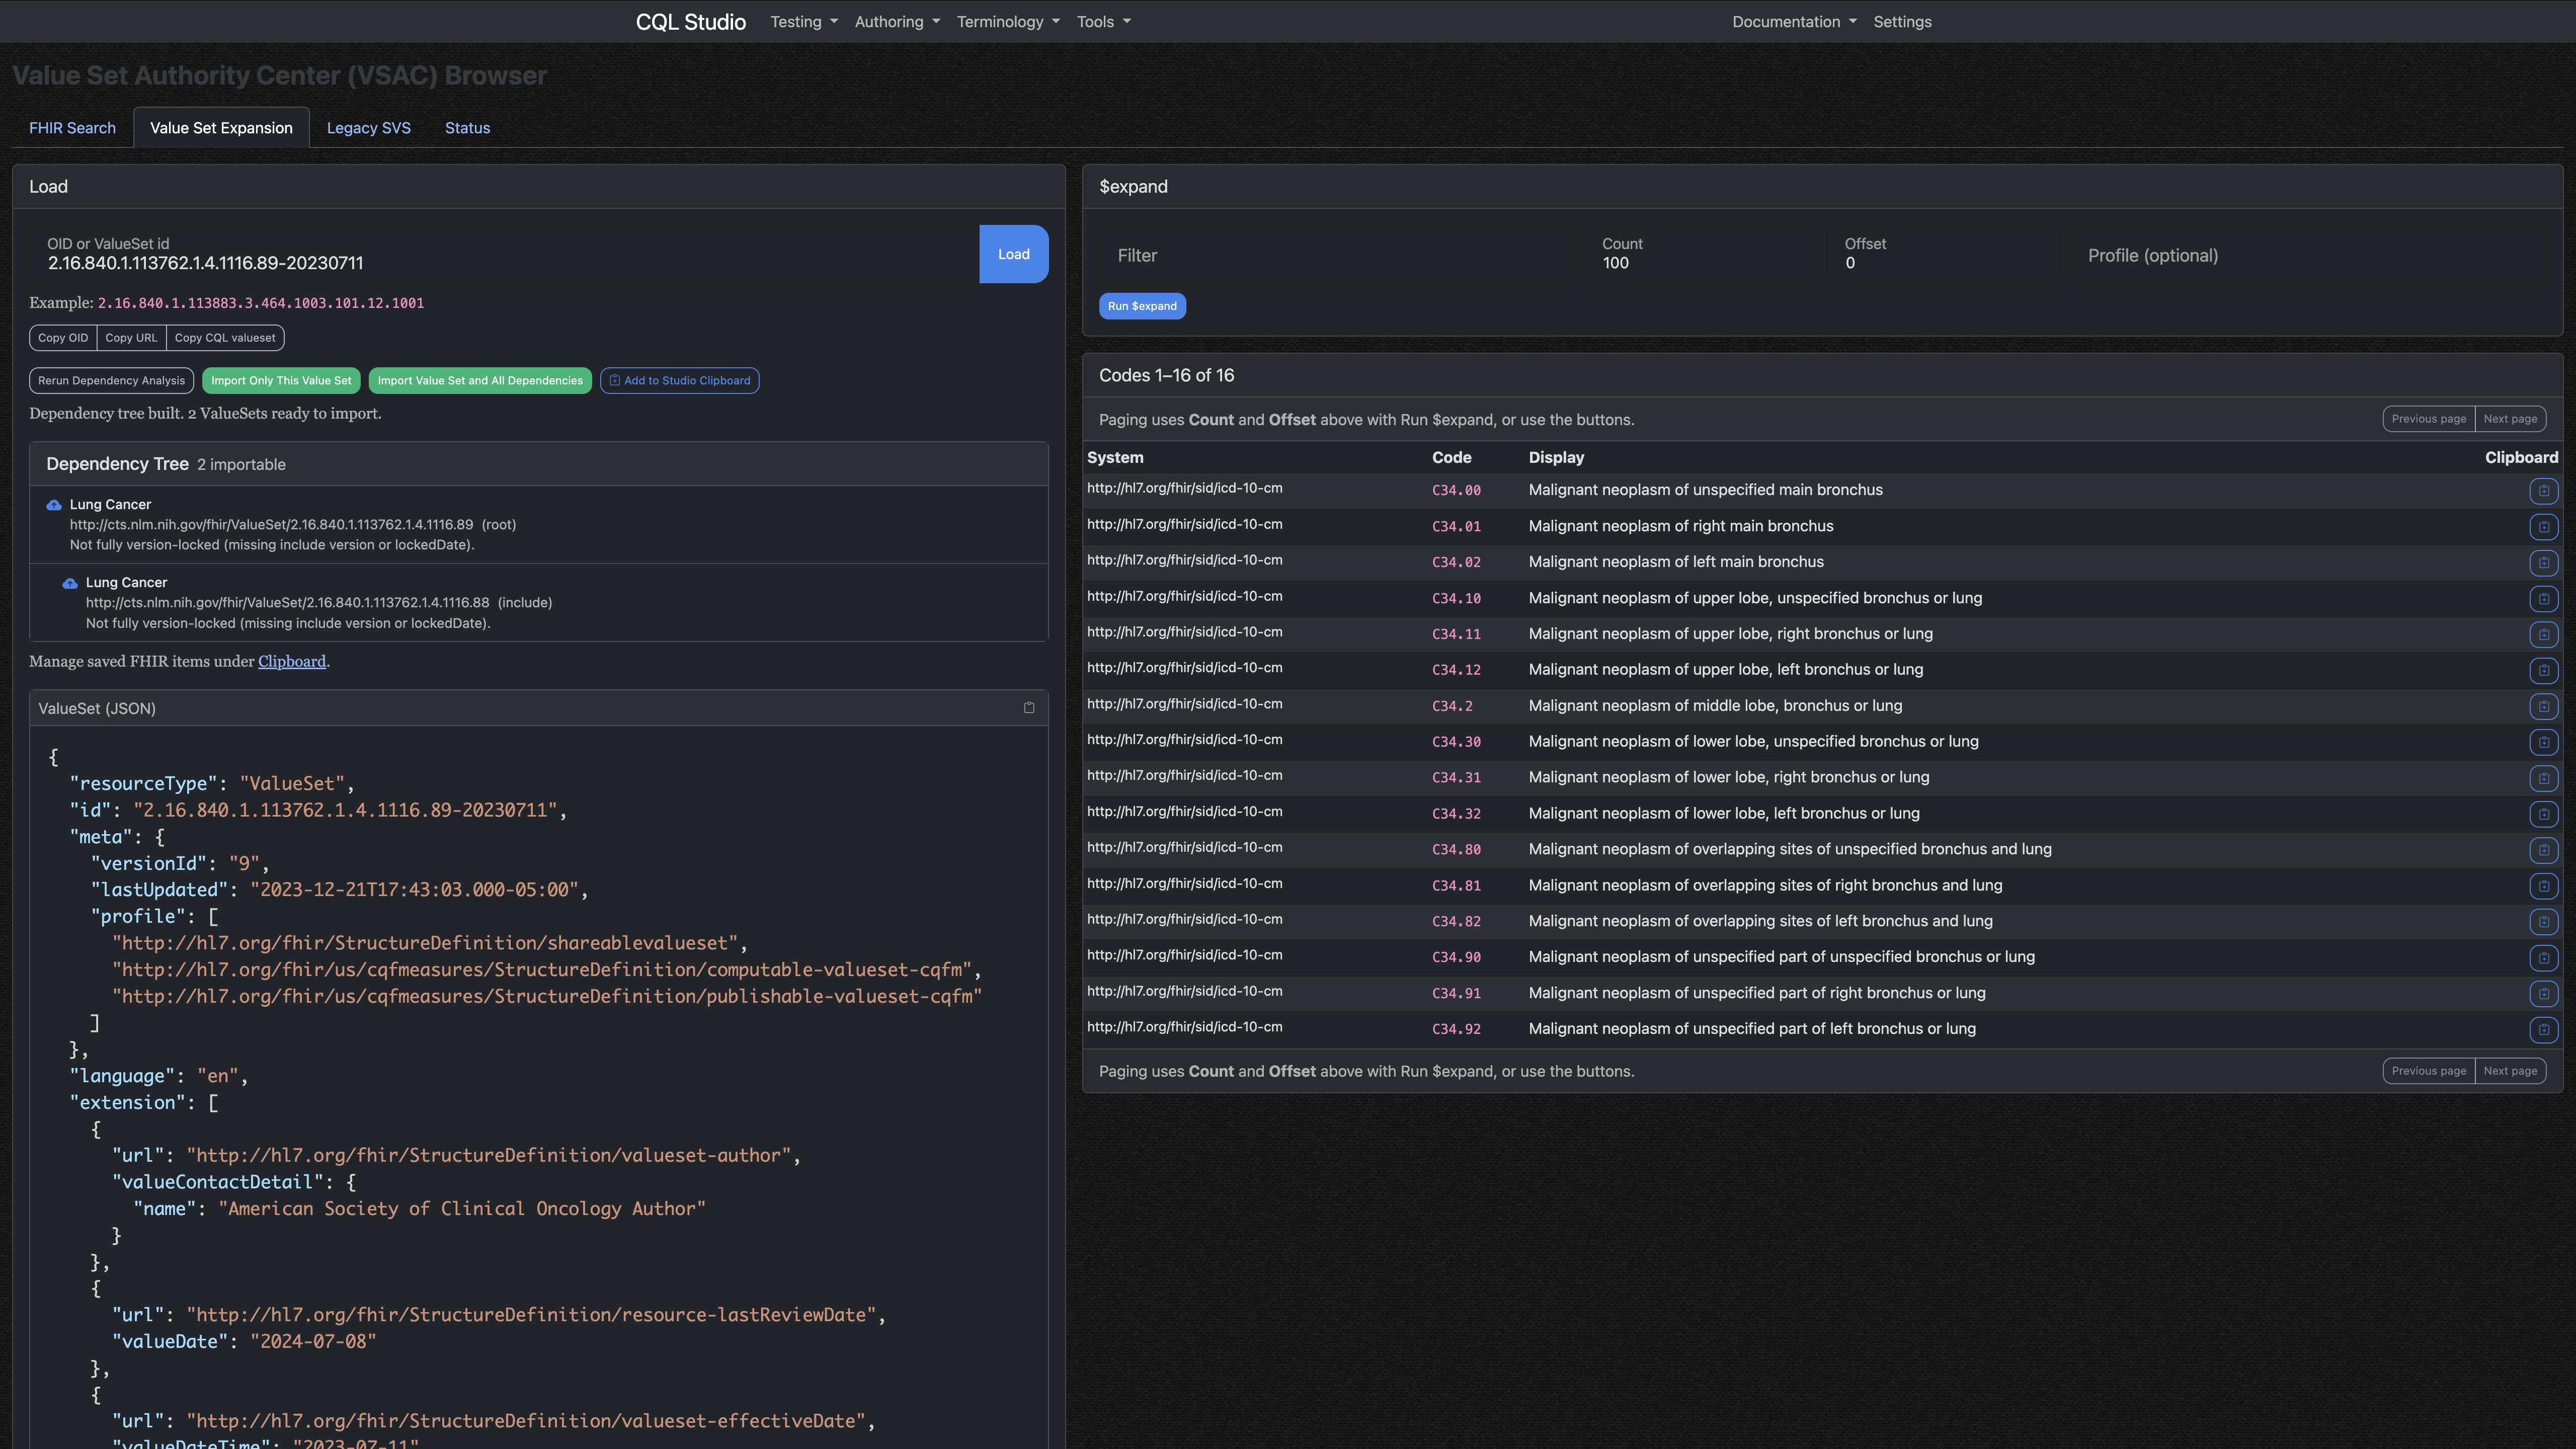
Task: Copy C34.90 row to clipboard
Action: point(2543,958)
